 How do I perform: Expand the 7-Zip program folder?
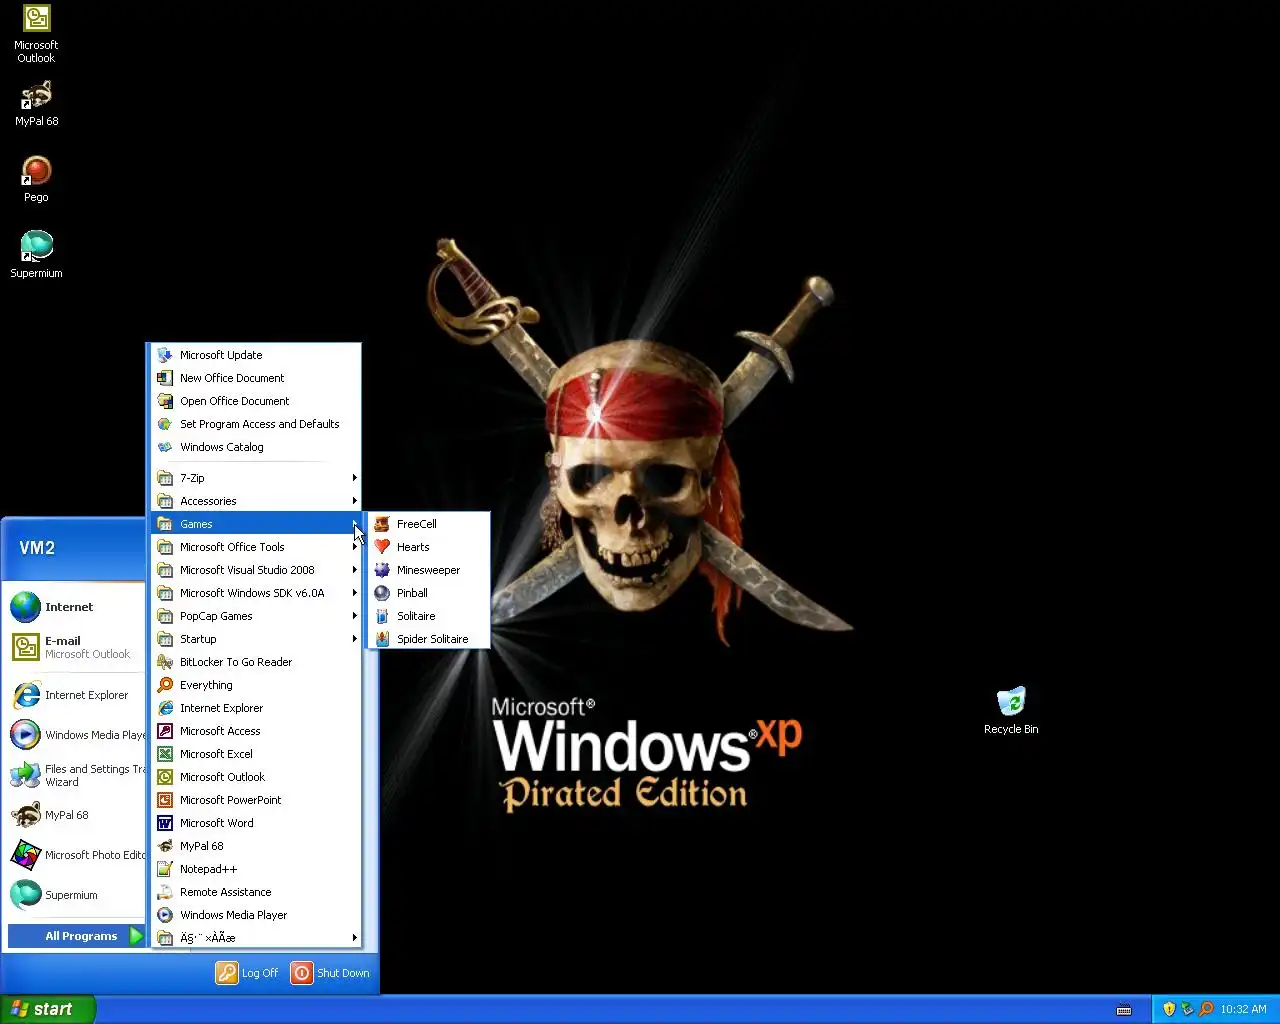coord(256,478)
